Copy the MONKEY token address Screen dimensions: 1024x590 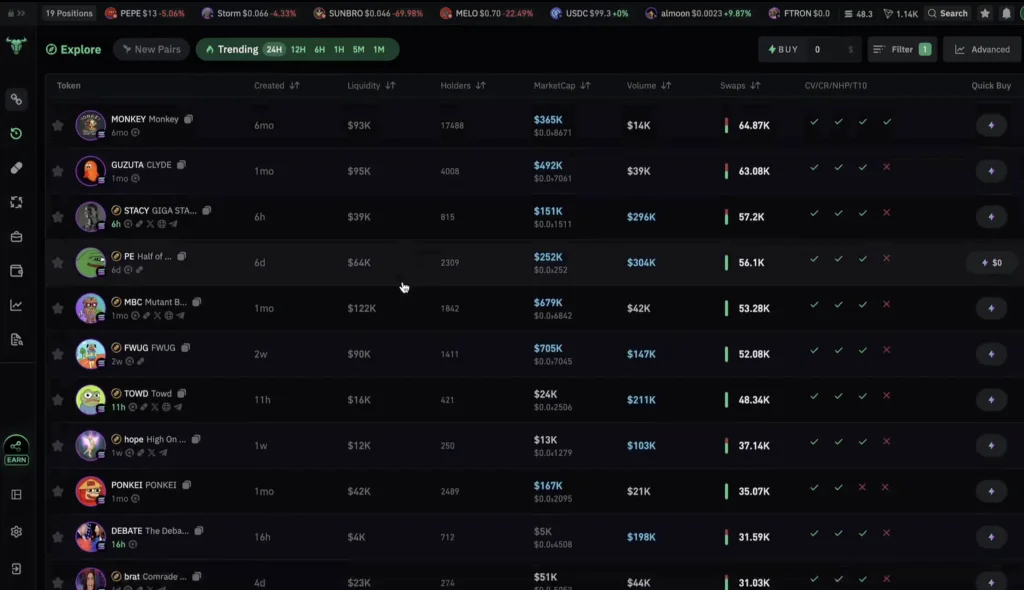[188, 119]
